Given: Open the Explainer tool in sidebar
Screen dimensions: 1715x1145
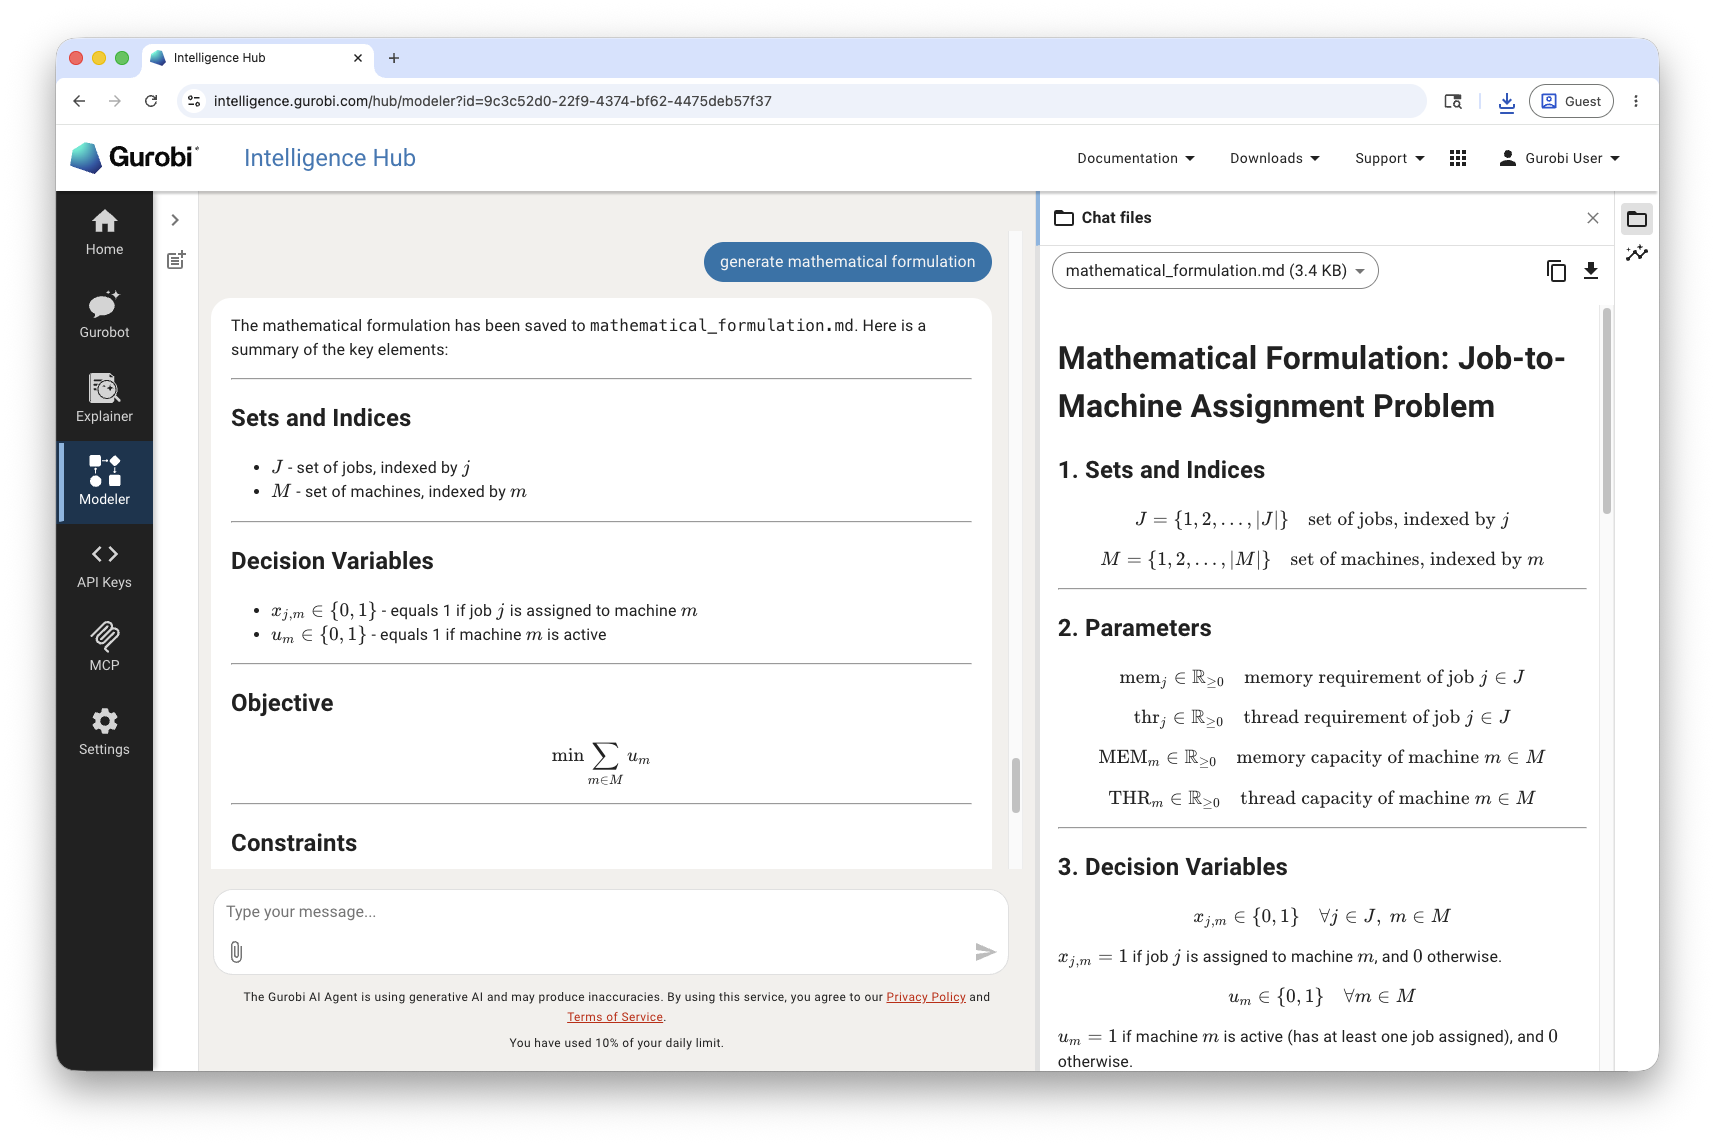Looking at the screenshot, I should tap(104, 399).
